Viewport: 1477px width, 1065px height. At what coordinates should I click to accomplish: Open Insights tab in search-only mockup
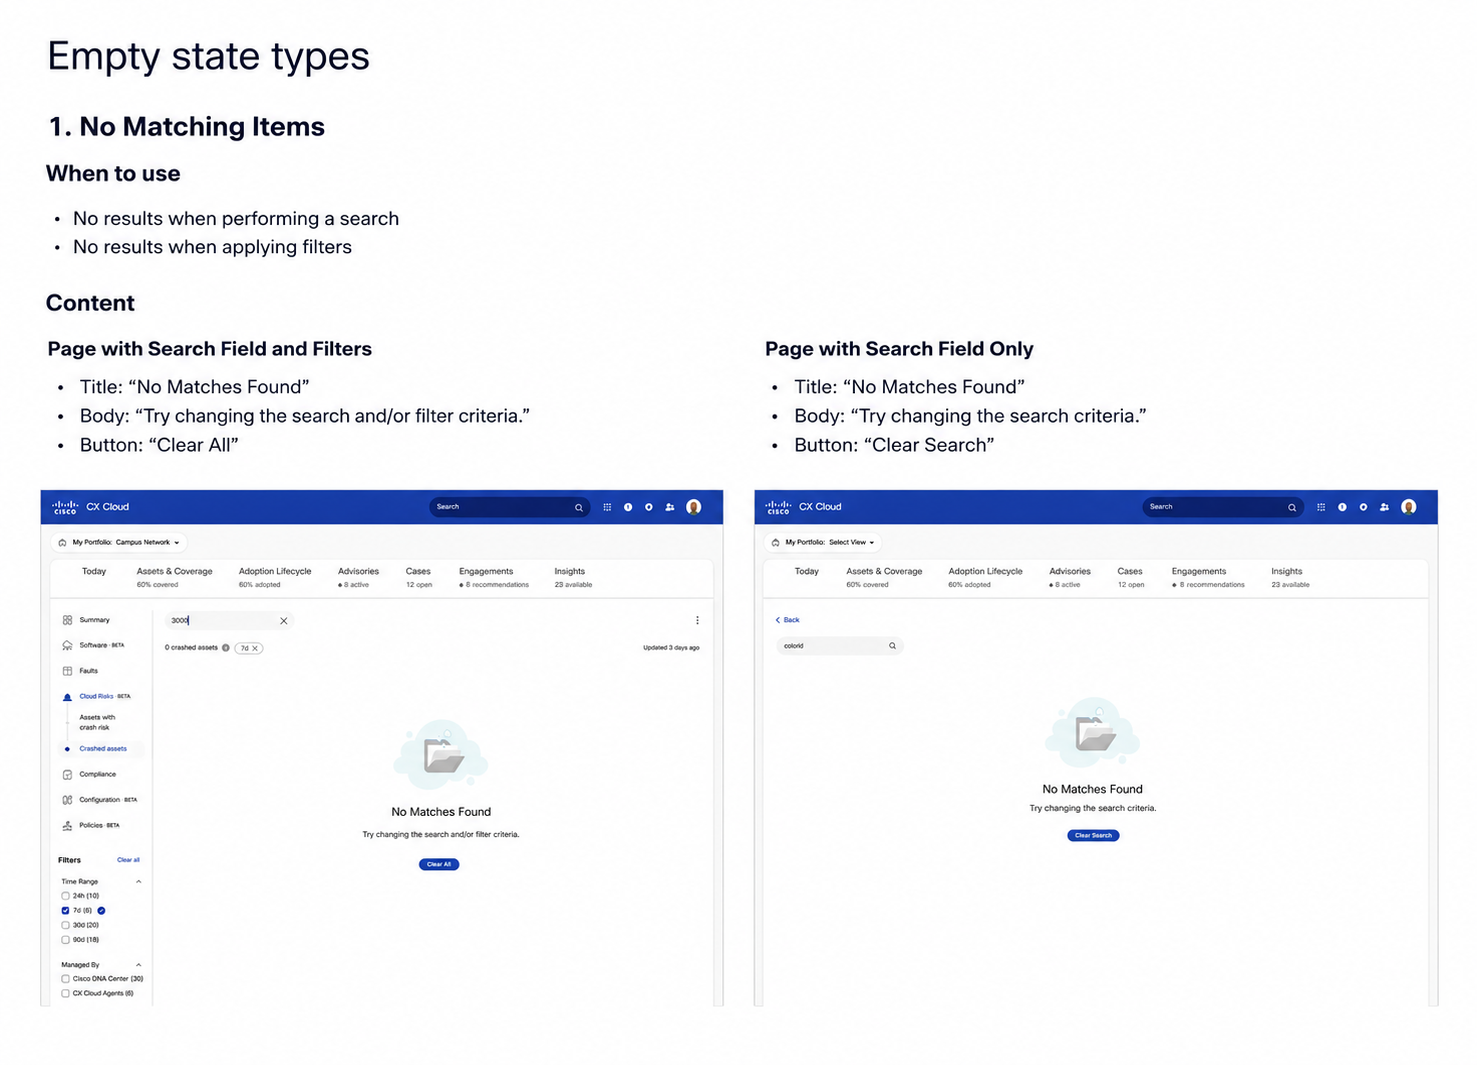click(x=1290, y=577)
